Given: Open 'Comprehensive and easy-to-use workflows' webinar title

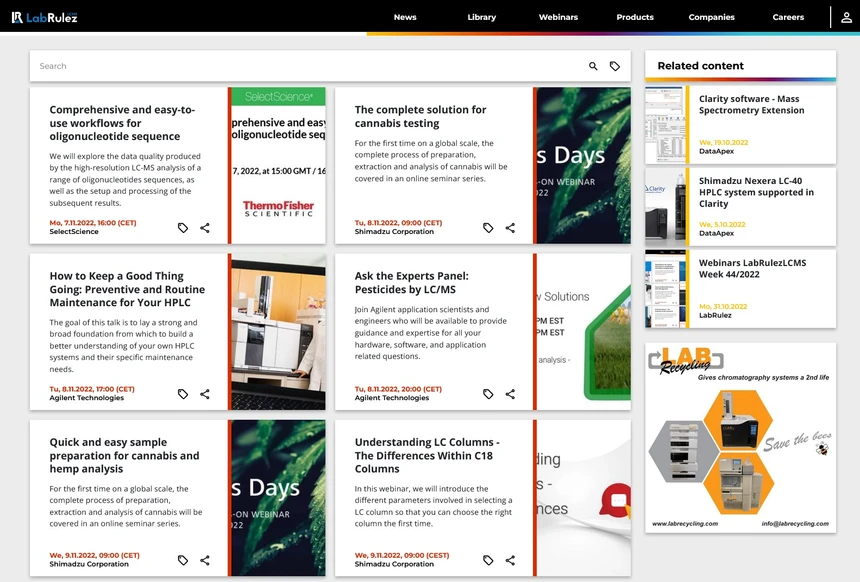Looking at the screenshot, I should point(122,123).
